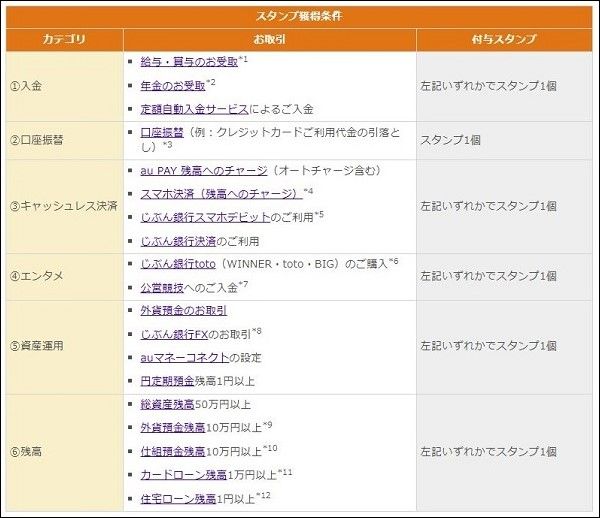Click the 付与スタンプ column header
The height and width of the screenshot is (518, 600).
504,39
